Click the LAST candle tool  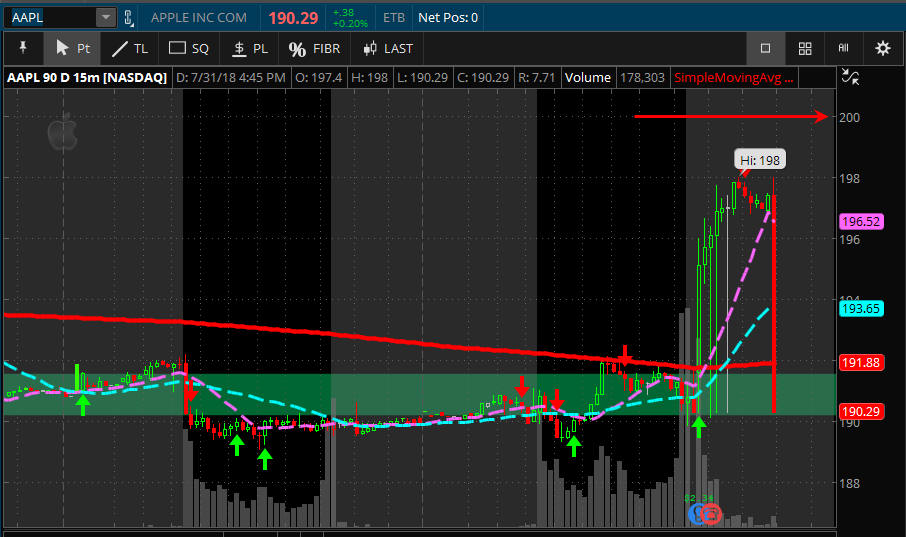click(x=387, y=49)
